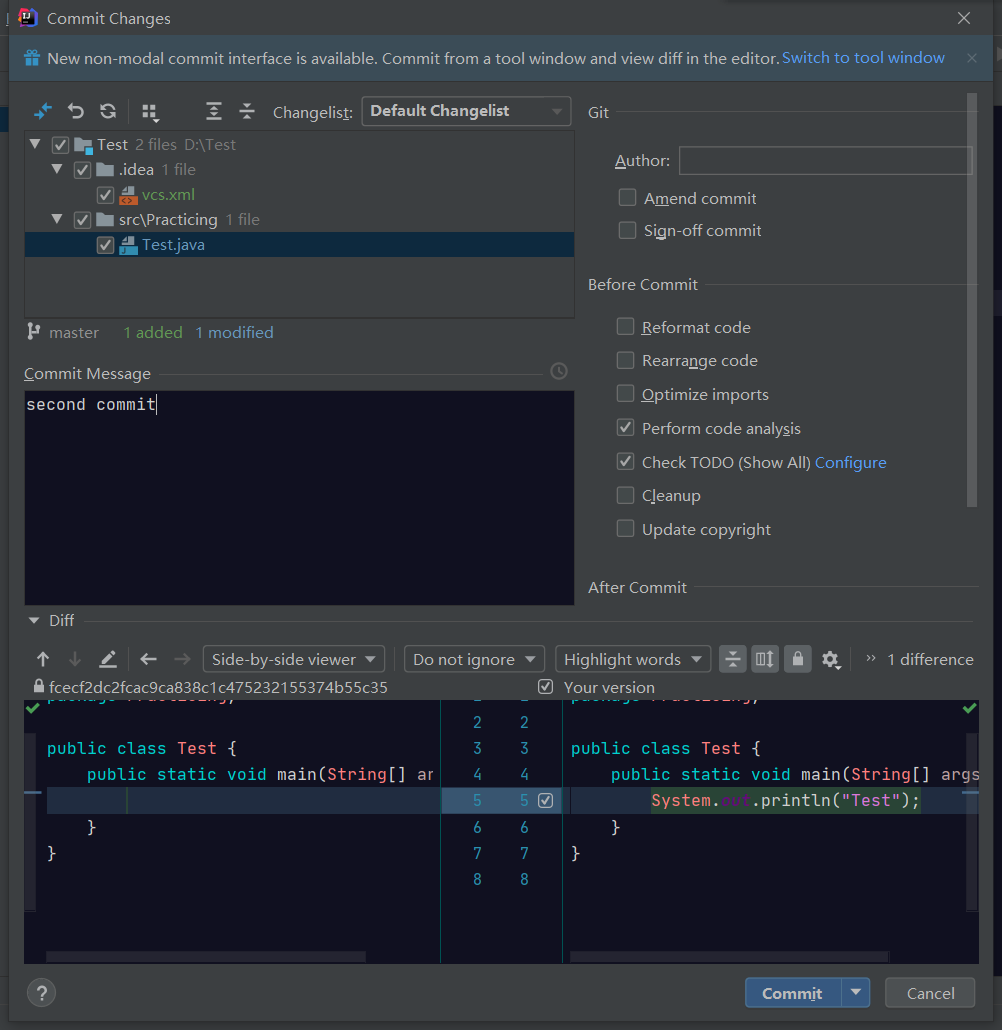Open the Group By icon menu
The width and height of the screenshot is (1002, 1030).
150,112
